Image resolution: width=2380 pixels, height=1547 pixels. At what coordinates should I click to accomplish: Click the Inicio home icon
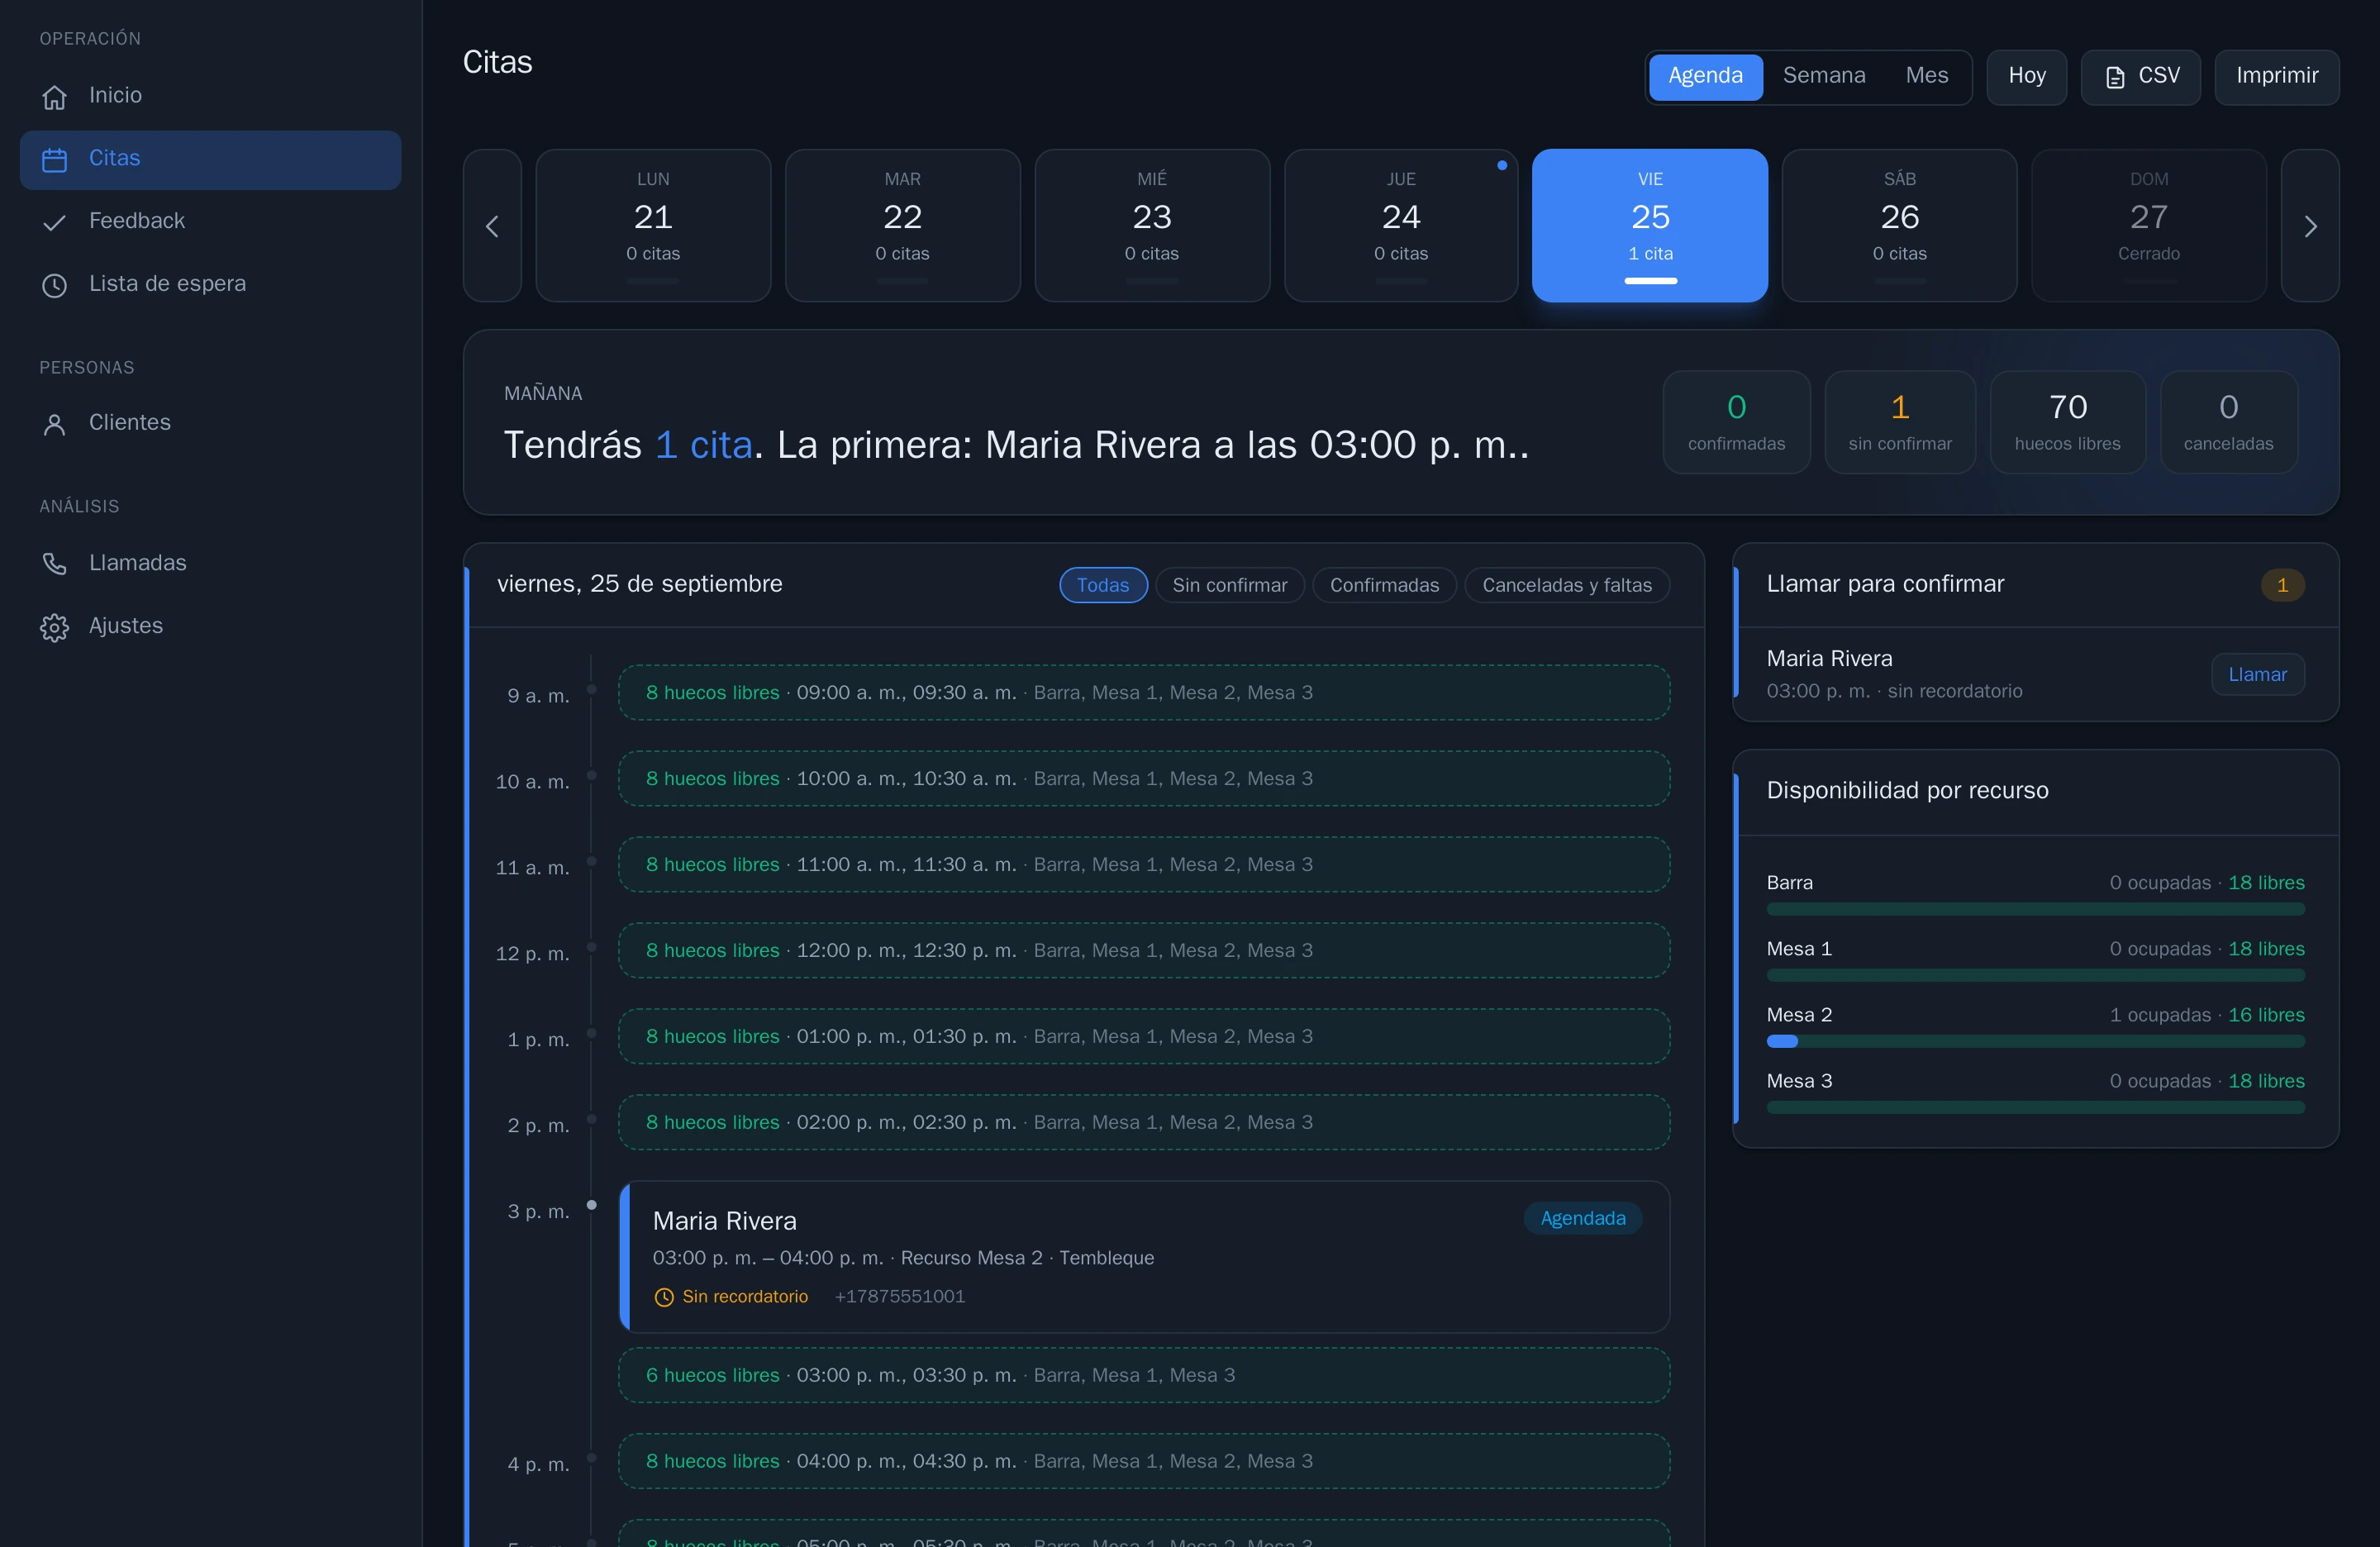click(x=54, y=96)
